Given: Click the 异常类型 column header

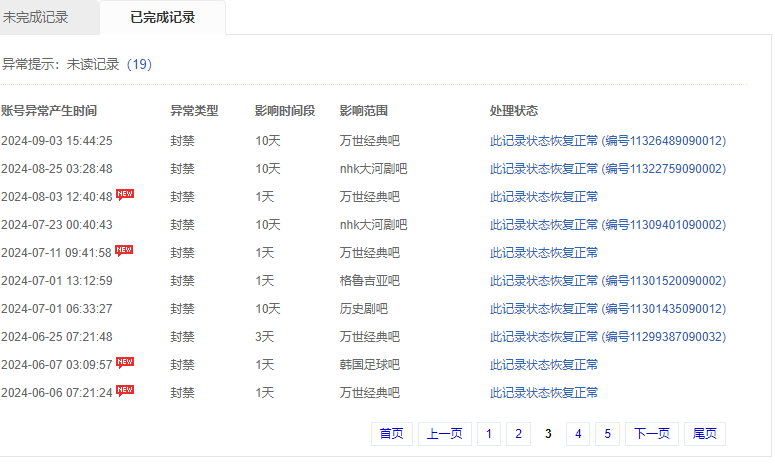Looking at the screenshot, I should click(194, 111).
